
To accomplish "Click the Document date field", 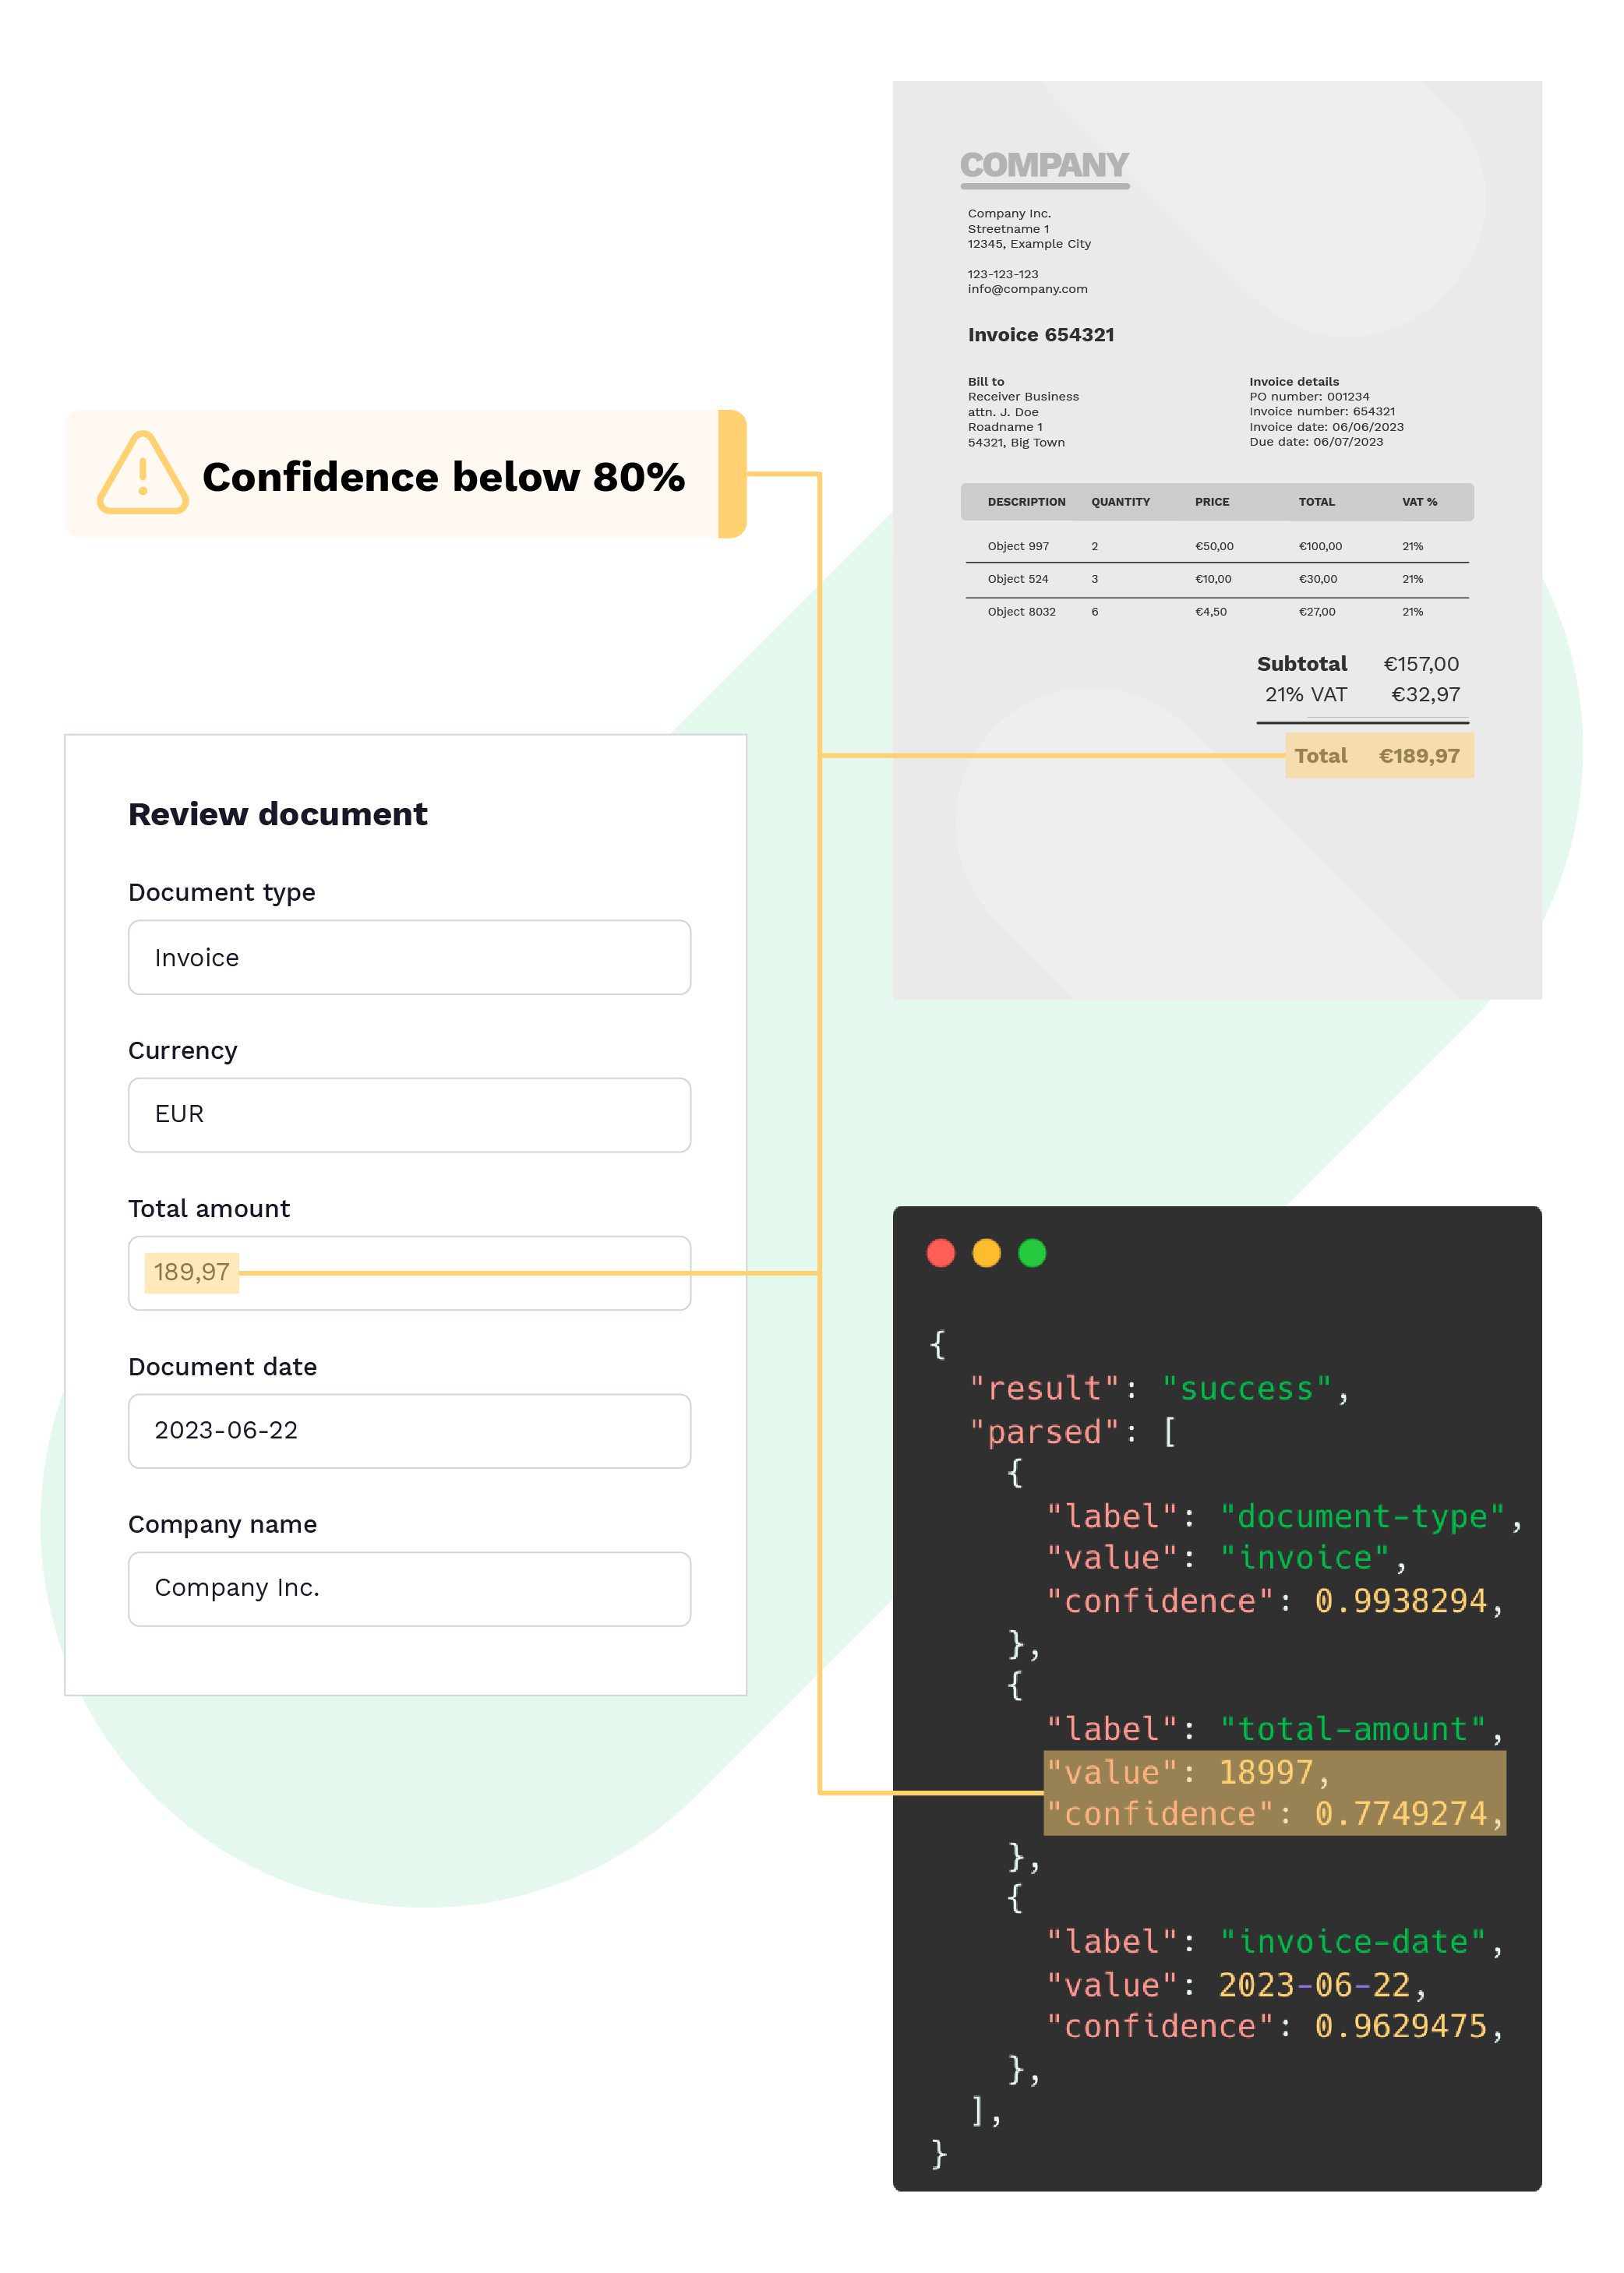I will click(x=409, y=1431).
